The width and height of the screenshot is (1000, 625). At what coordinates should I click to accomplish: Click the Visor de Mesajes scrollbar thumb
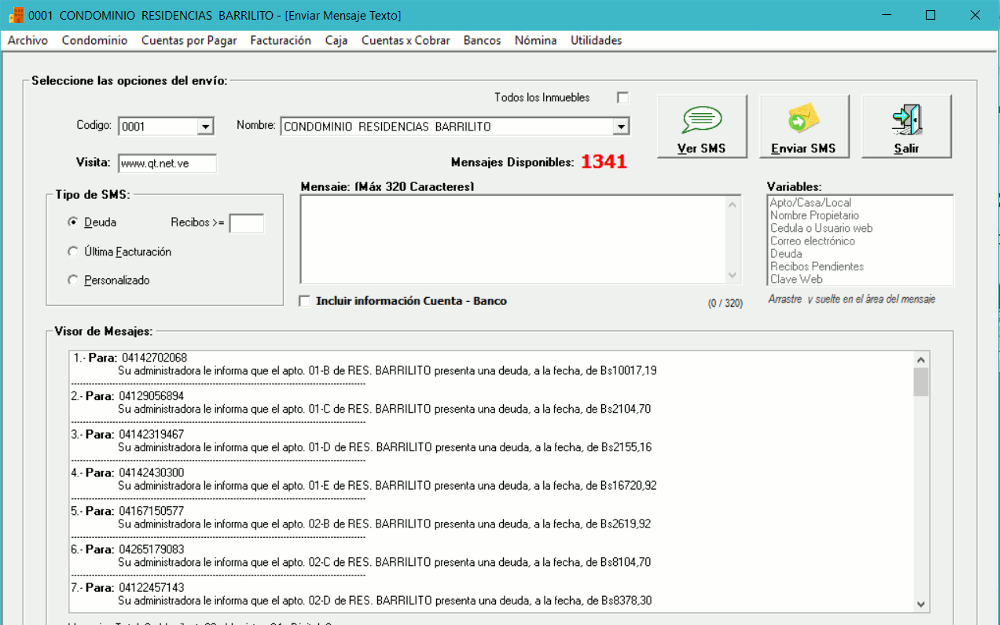921,382
